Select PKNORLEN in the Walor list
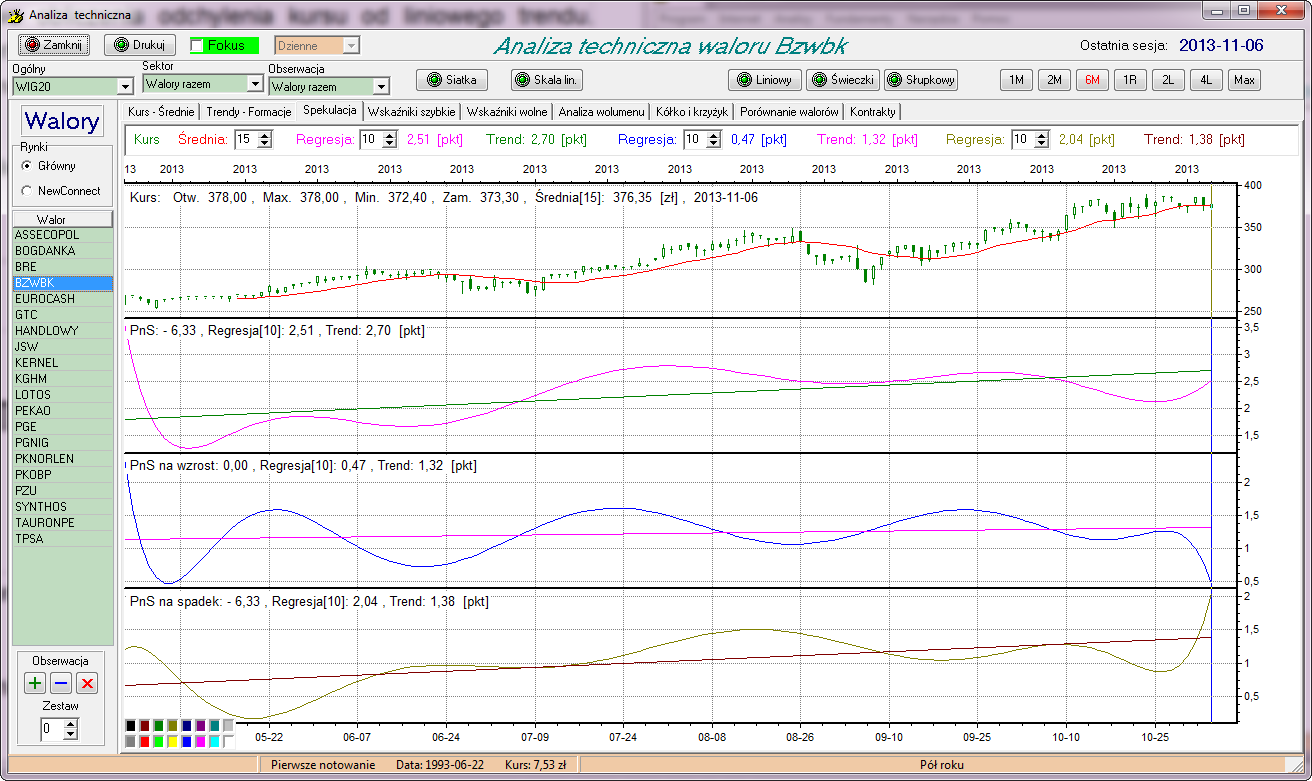Screen dimensions: 1312x781 63,459
